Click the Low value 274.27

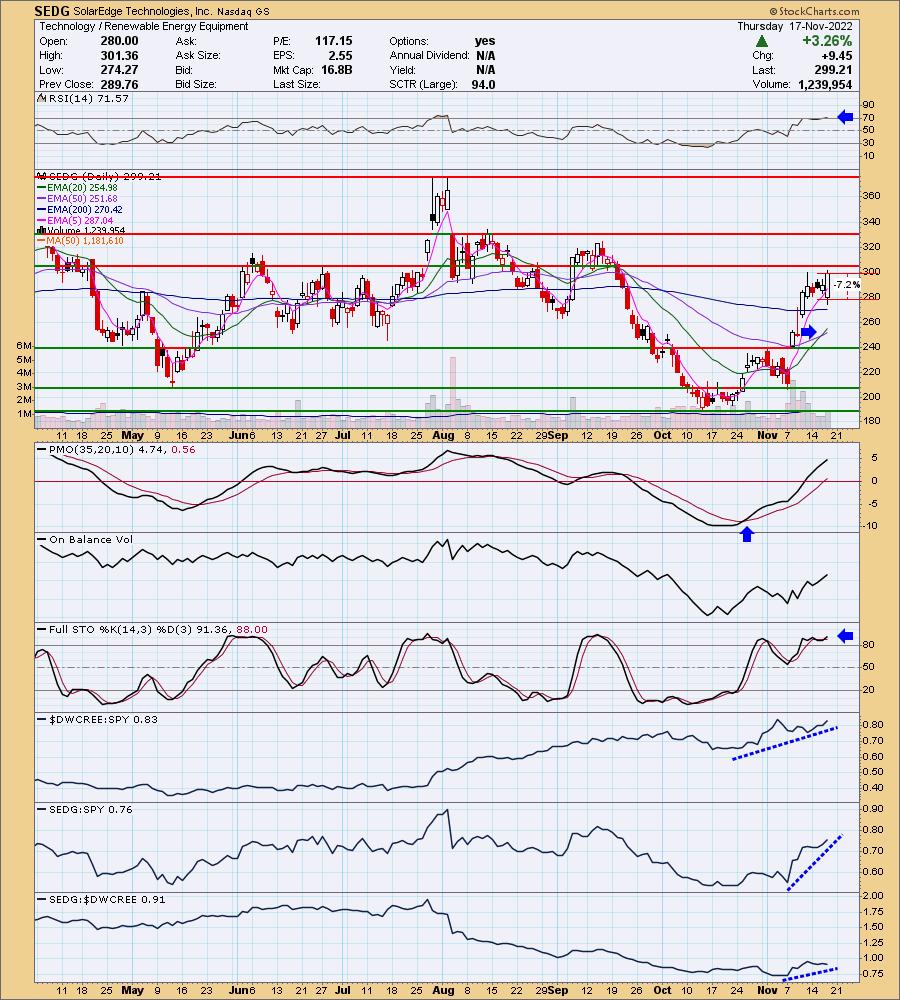[x=119, y=70]
